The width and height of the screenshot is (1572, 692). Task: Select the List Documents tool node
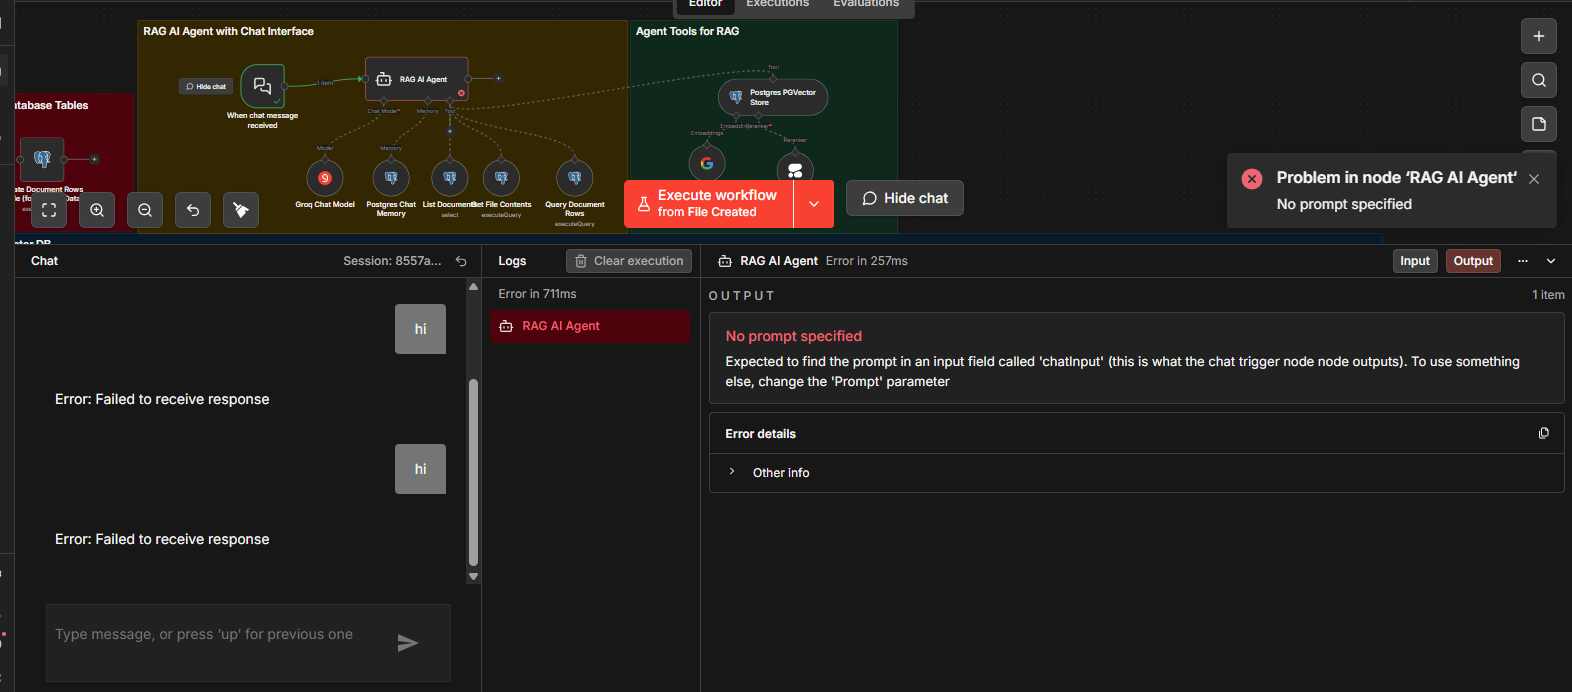pos(450,178)
